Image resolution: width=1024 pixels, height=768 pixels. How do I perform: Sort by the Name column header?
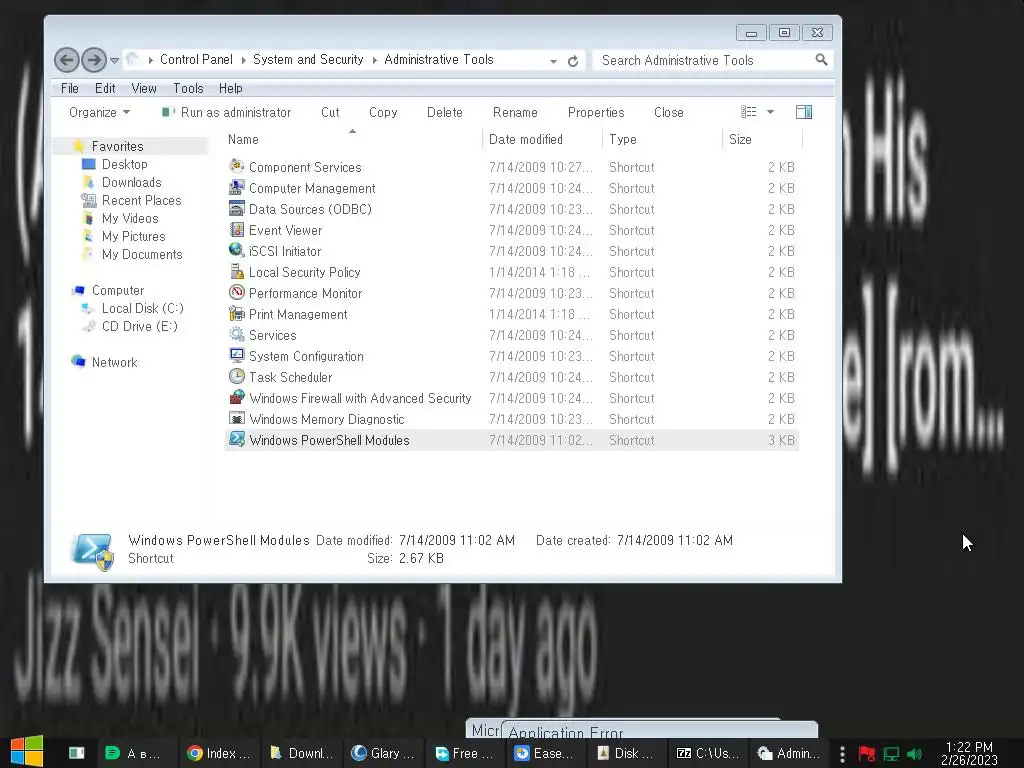coord(353,139)
